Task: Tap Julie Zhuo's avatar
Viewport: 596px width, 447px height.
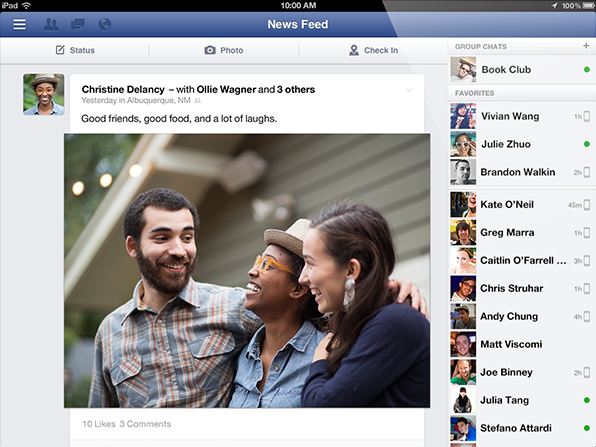Action: [463, 144]
